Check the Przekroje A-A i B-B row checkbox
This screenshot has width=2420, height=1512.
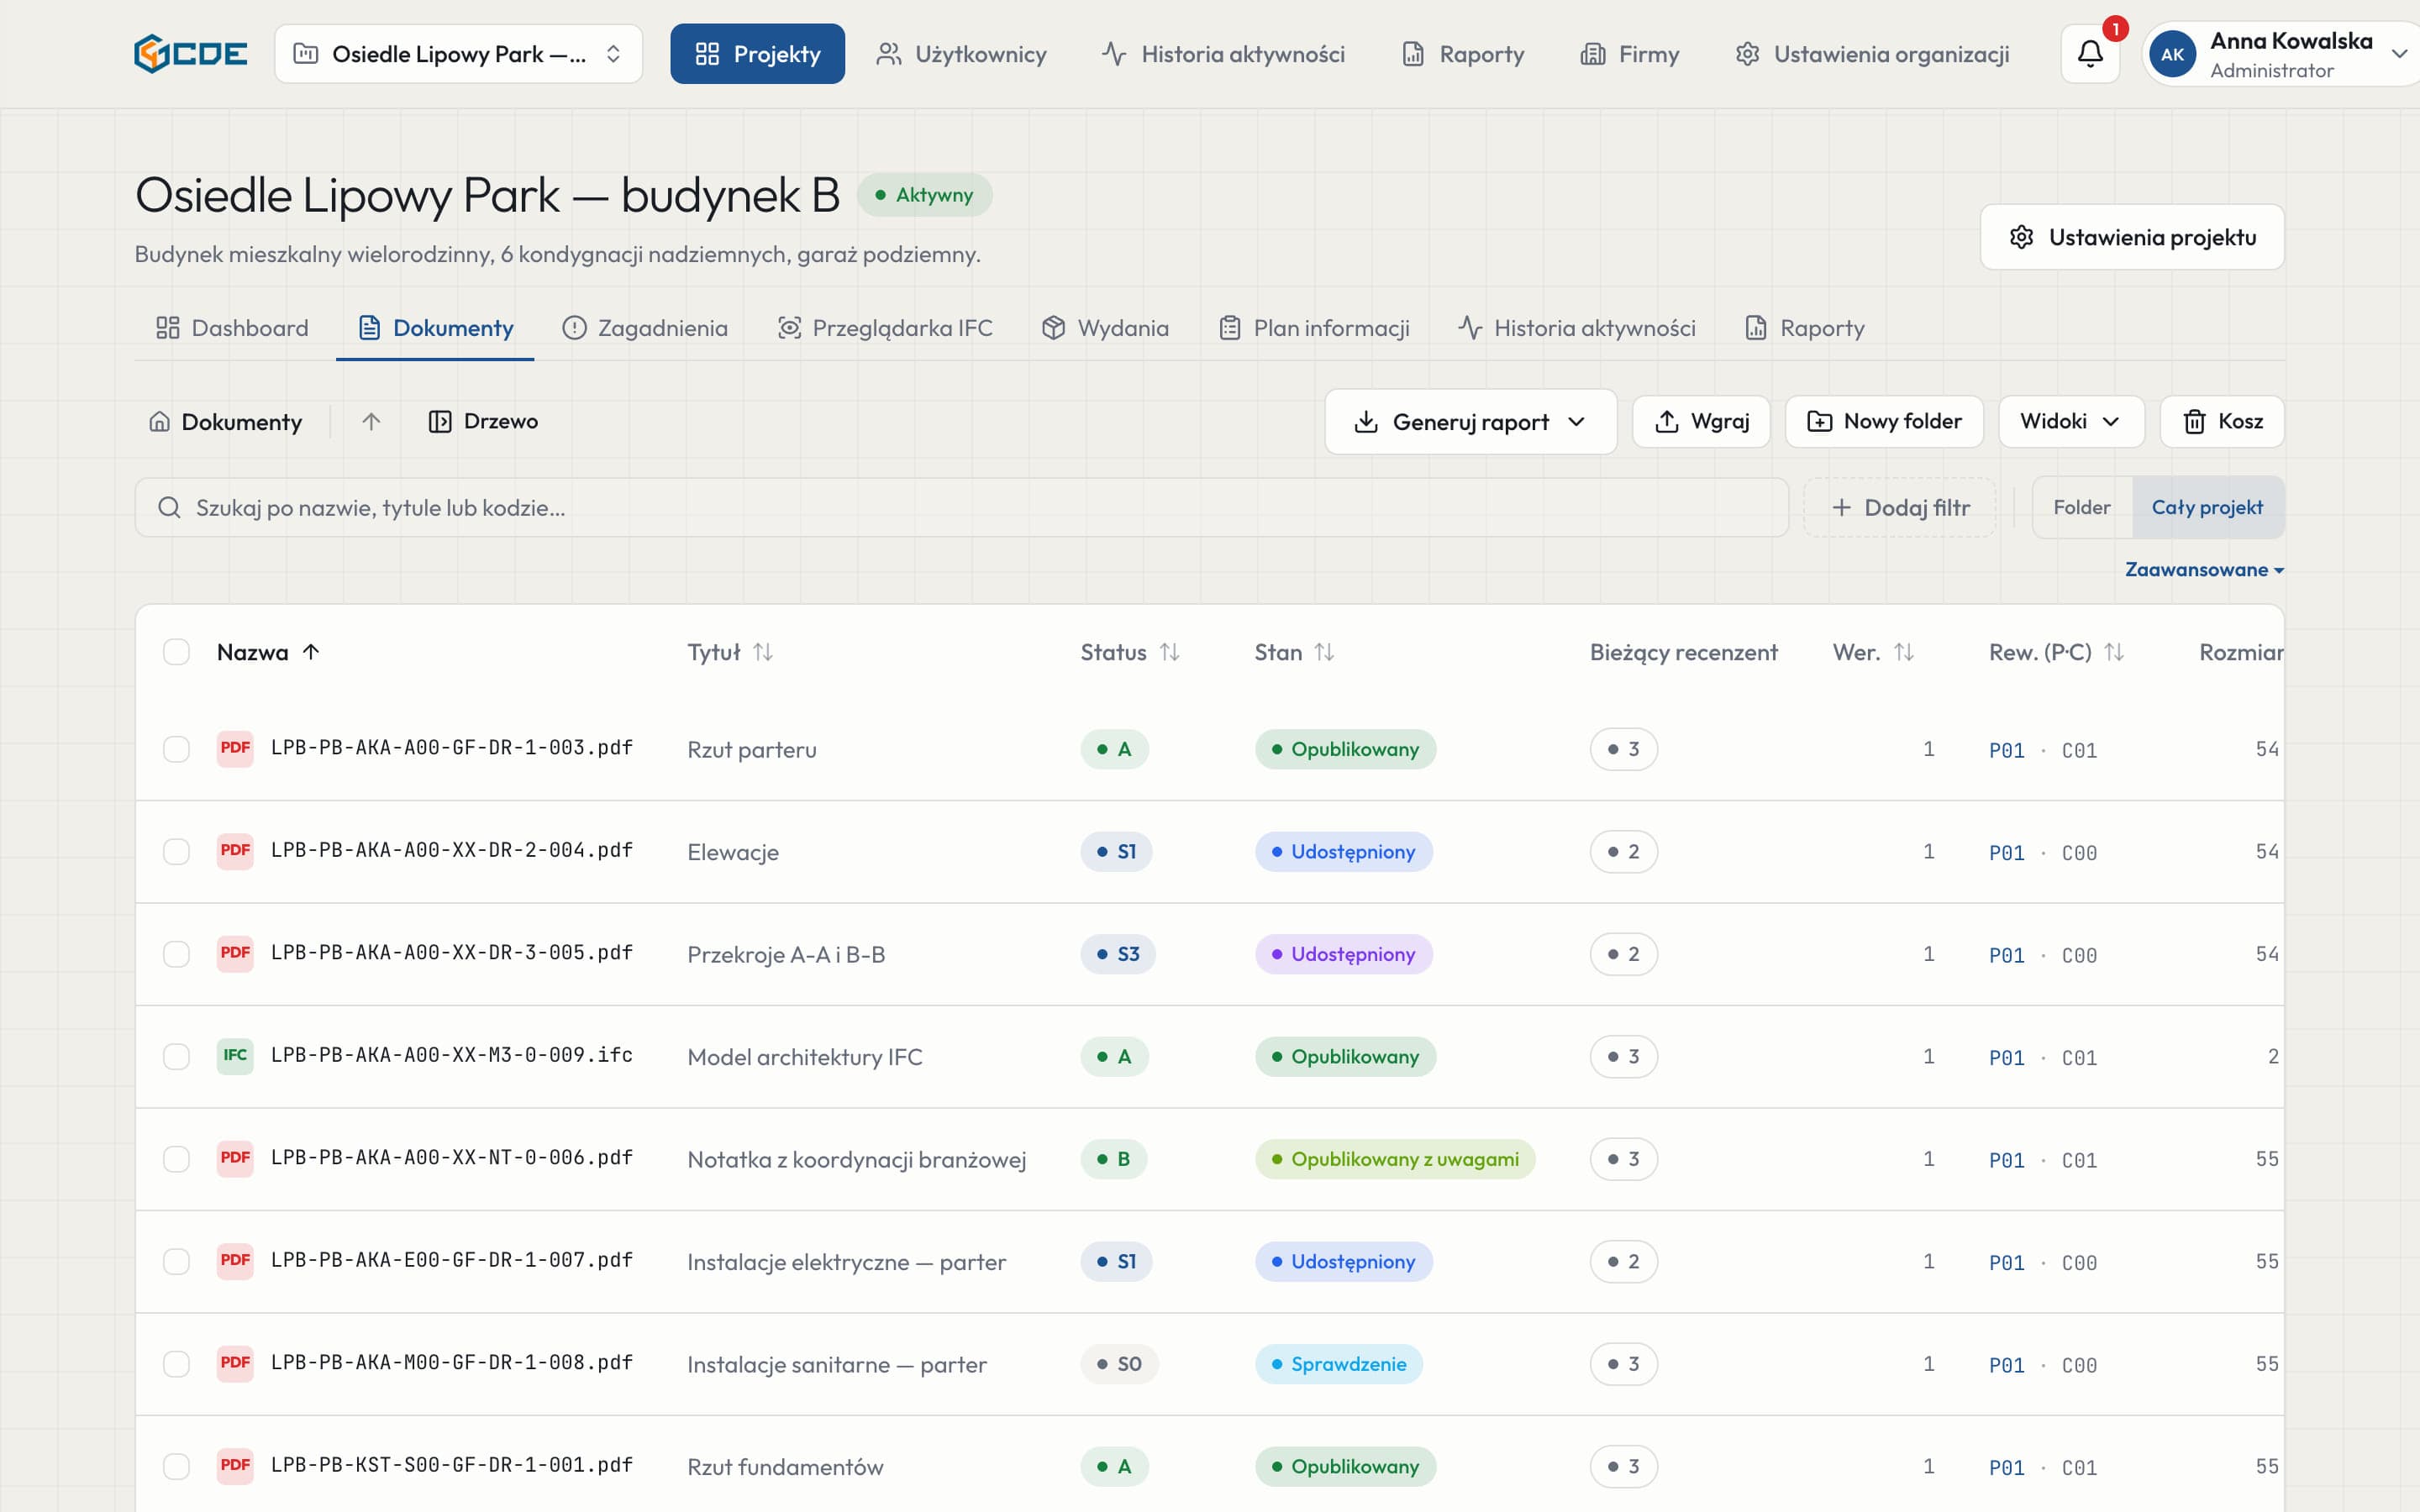176,954
